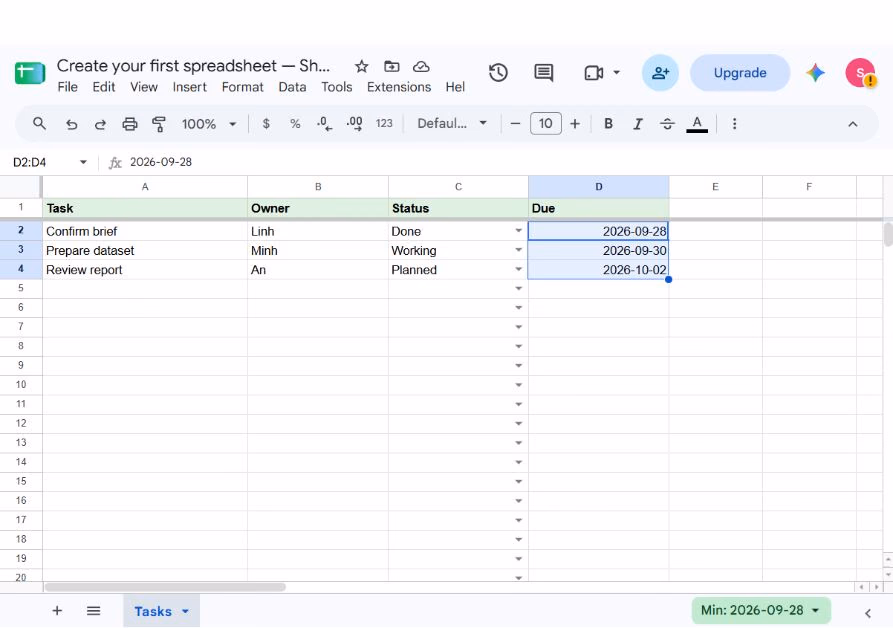Screen dimensions: 893x628
Task: Open the account avatar
Action: point(860,73)
